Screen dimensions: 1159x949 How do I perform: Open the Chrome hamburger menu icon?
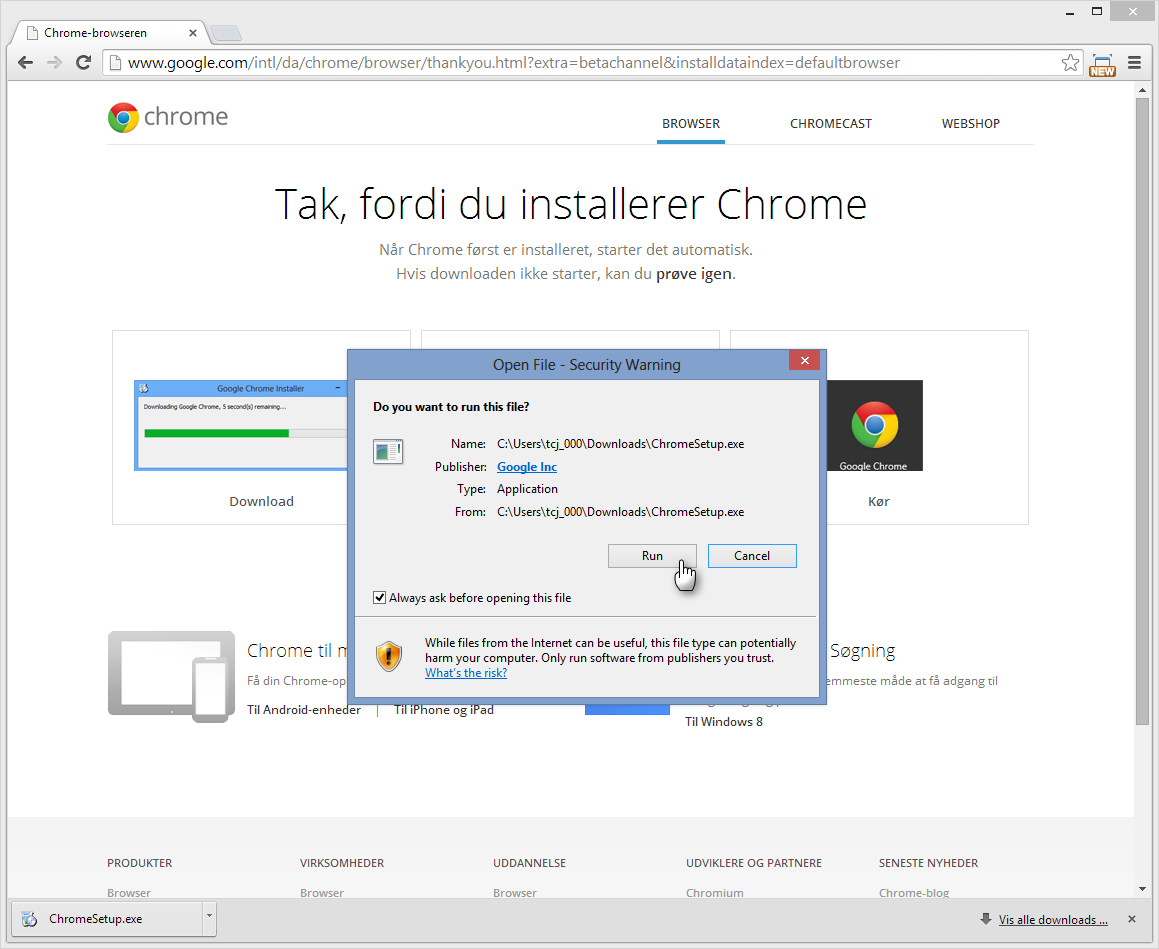click(1134, 63)
